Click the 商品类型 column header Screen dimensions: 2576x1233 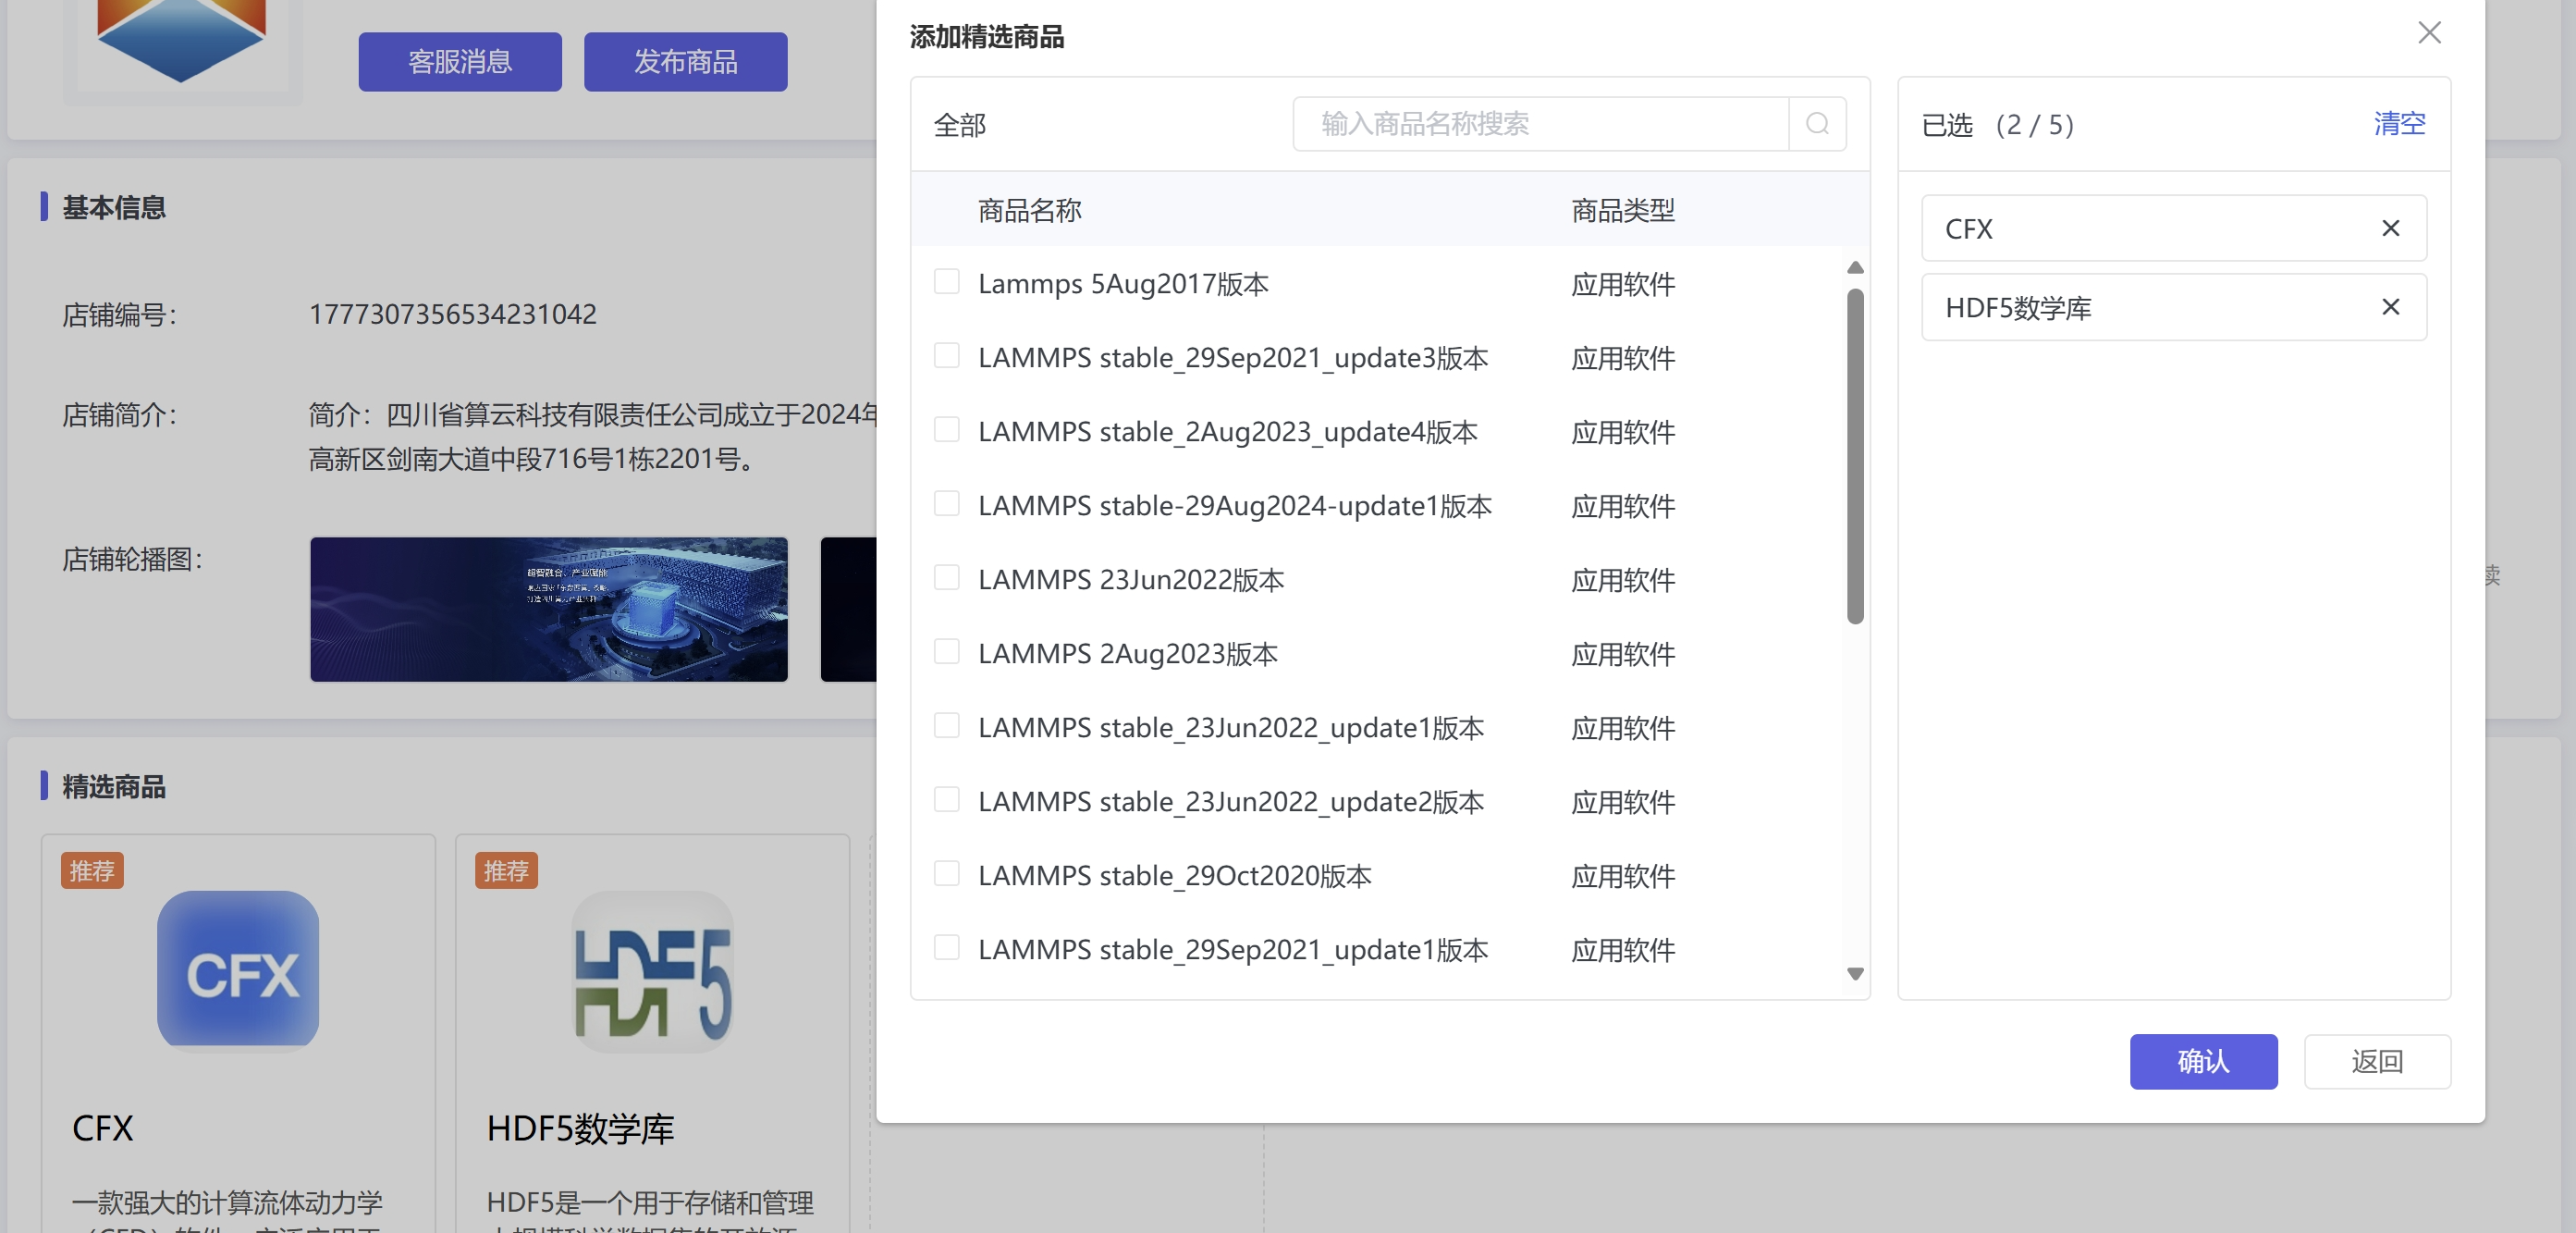pos(1622,210)
